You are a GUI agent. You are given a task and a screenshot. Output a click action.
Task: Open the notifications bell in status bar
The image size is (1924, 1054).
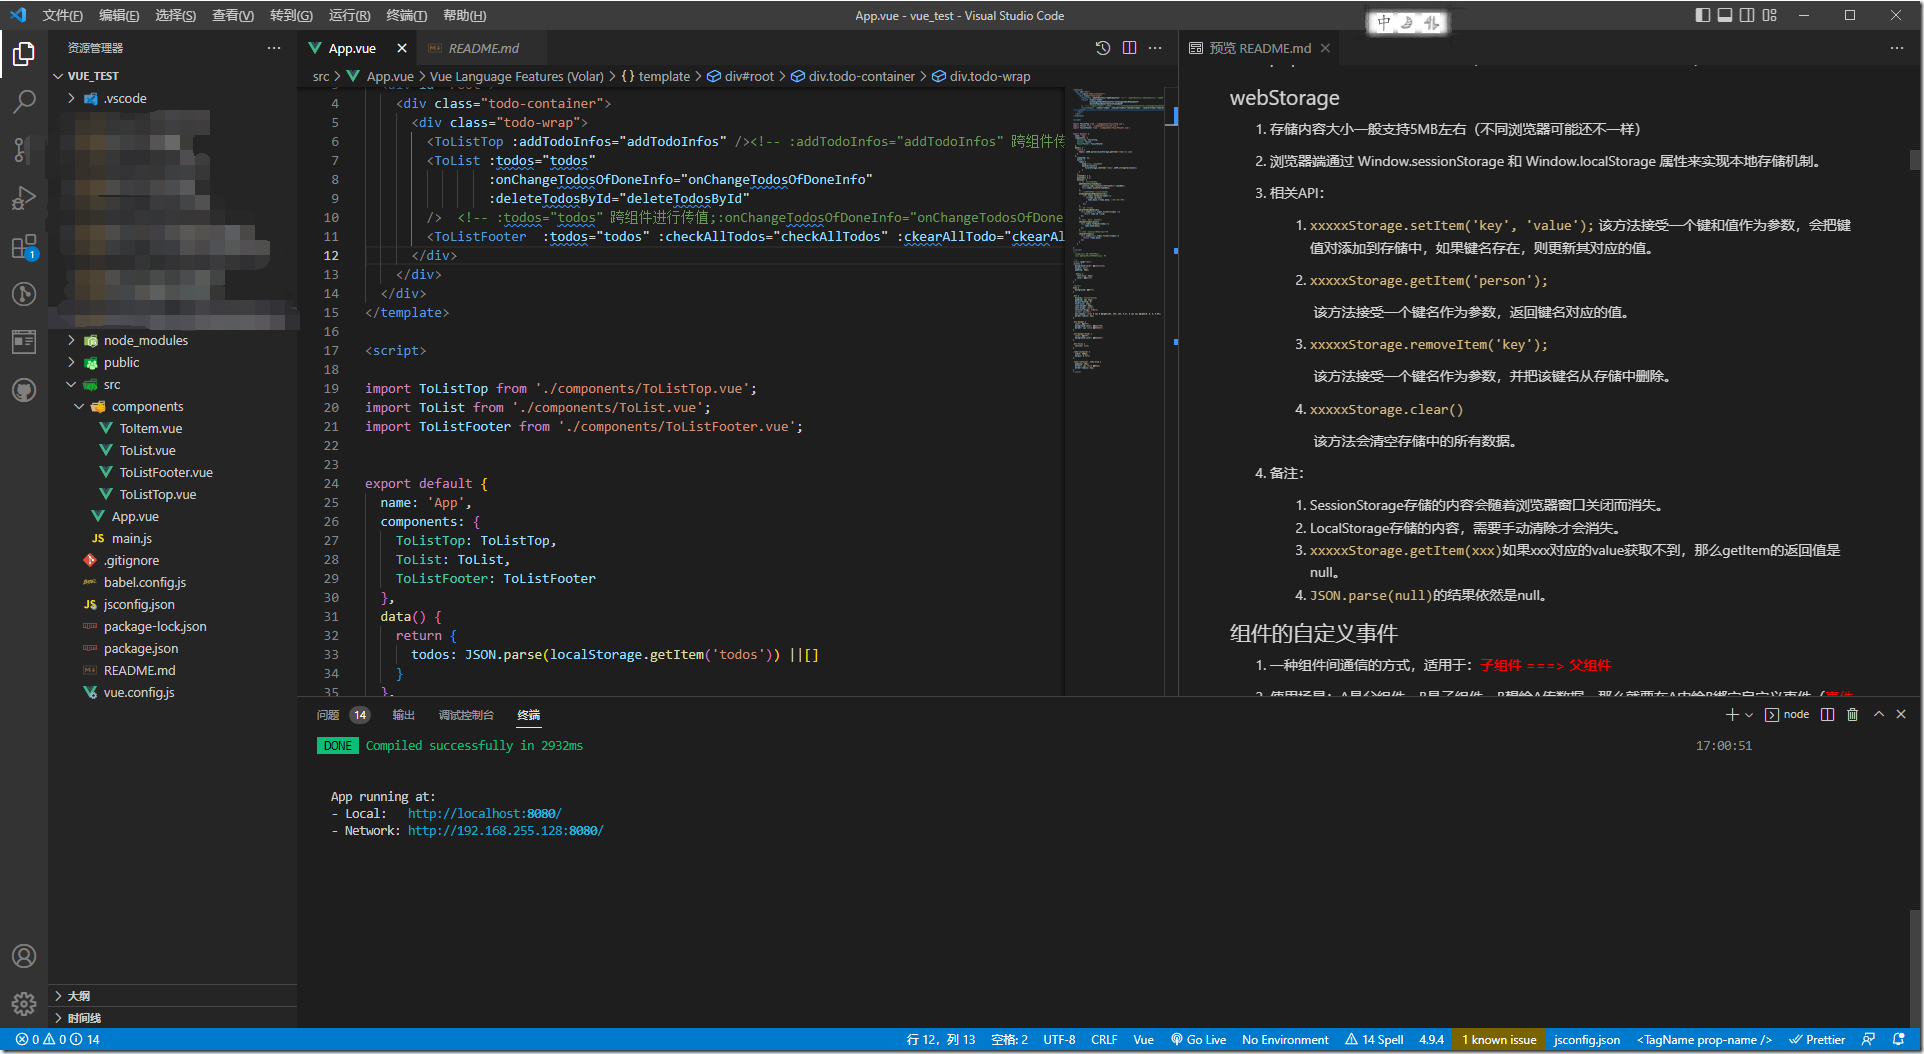click(1898, 1040)
